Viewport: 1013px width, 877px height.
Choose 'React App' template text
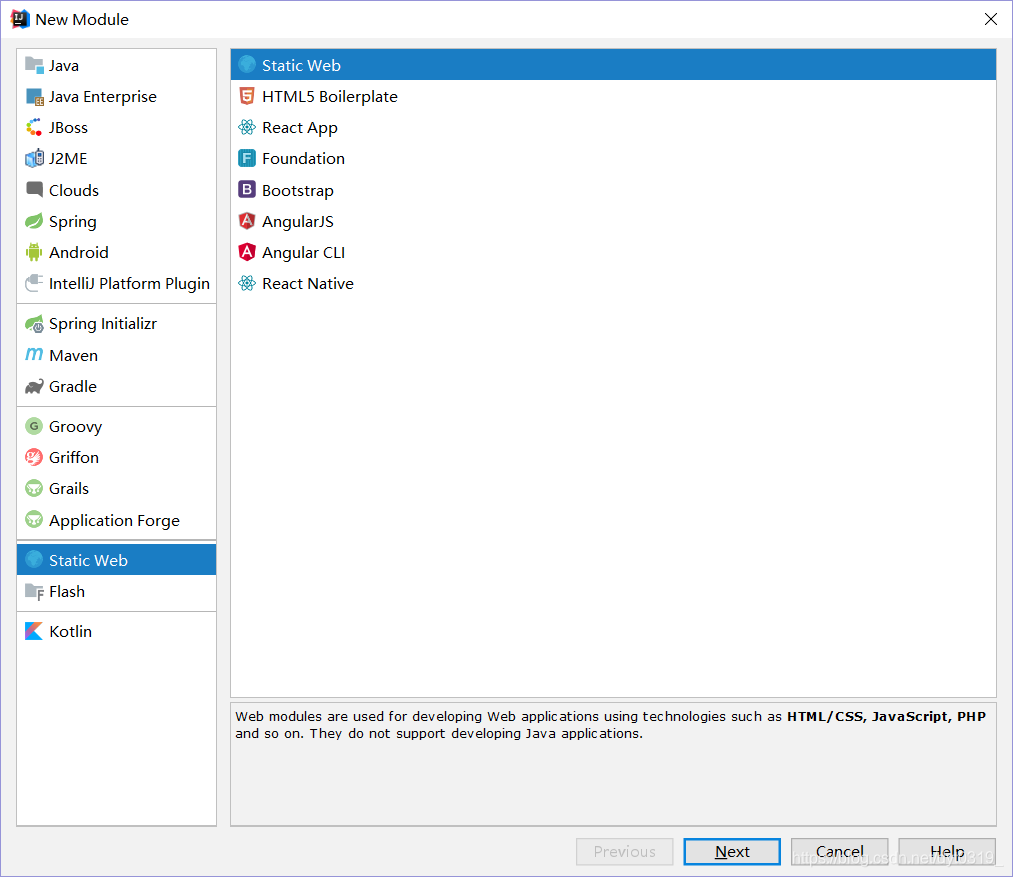[x=300, y=128]
